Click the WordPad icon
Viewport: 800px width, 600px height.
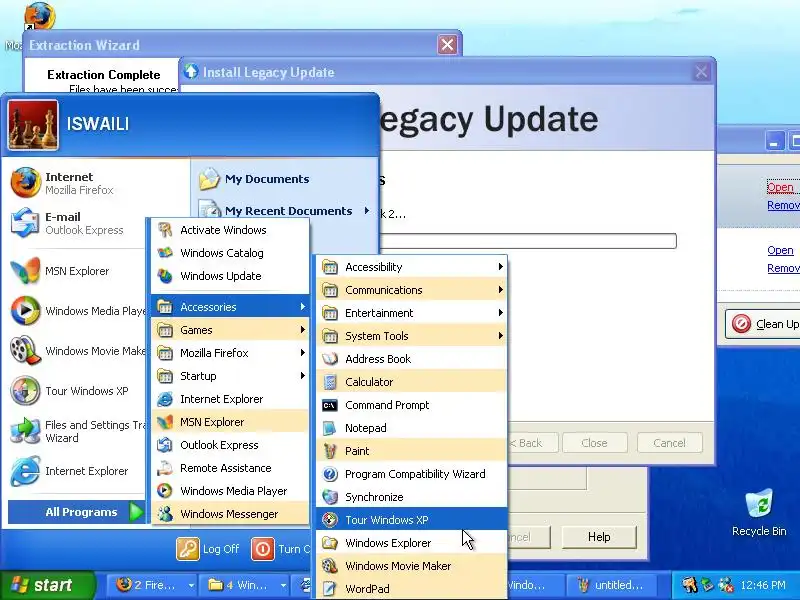point(330,589)
